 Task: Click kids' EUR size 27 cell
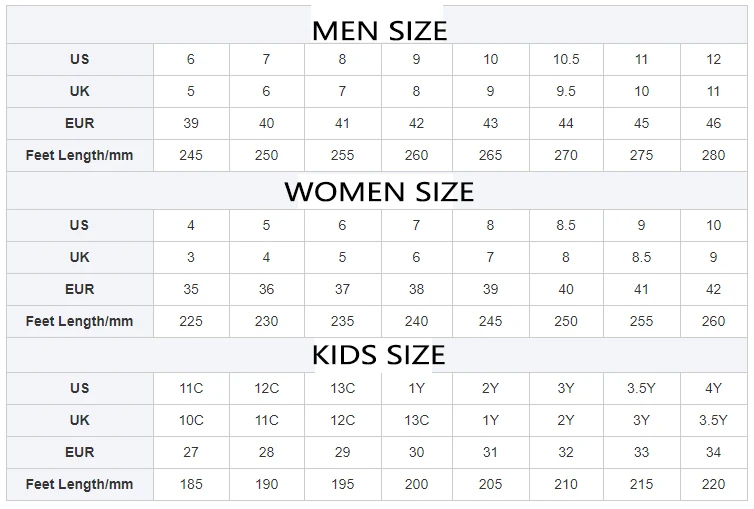click(191, 452)
